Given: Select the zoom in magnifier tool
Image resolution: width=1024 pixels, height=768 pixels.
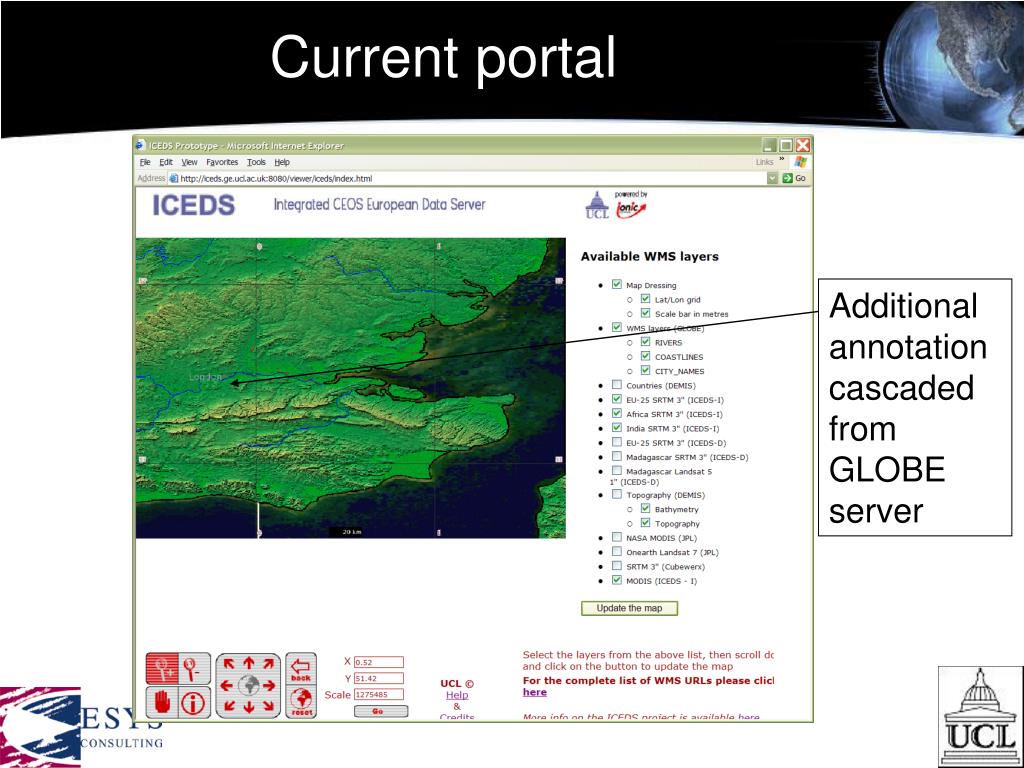Looking at the screenshot, I should (161, 669).
